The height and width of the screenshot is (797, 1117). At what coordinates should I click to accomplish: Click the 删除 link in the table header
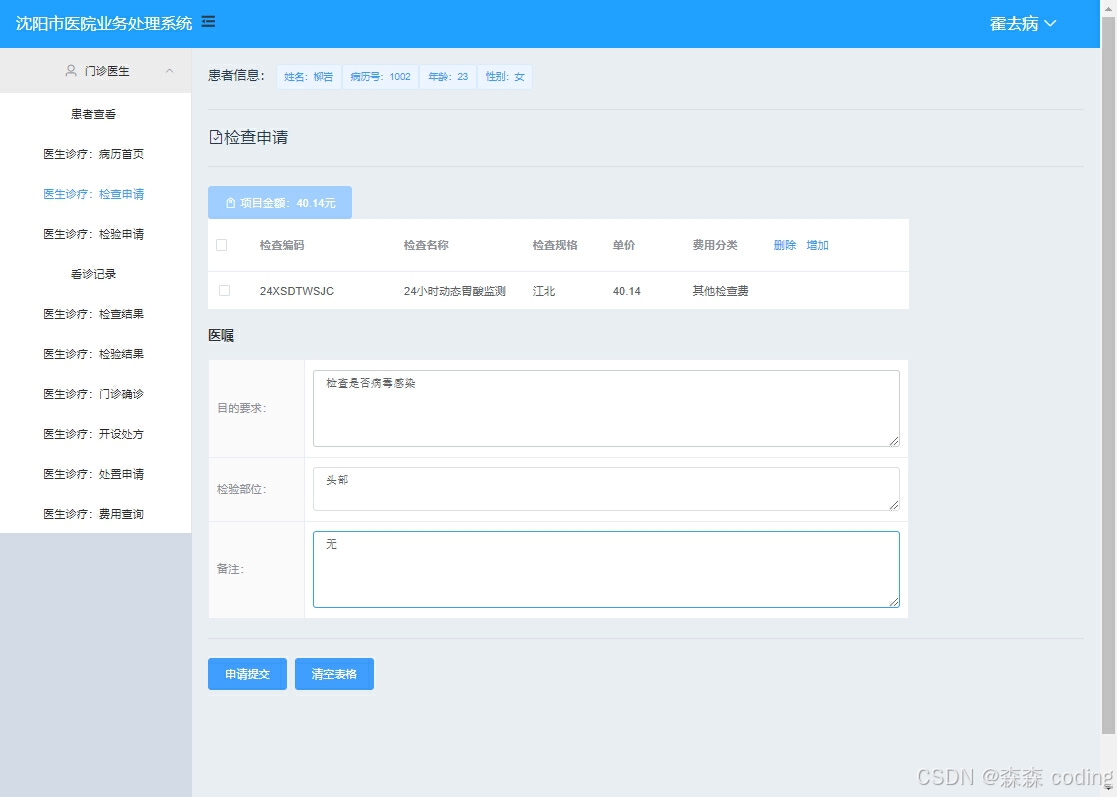[784, 244]
